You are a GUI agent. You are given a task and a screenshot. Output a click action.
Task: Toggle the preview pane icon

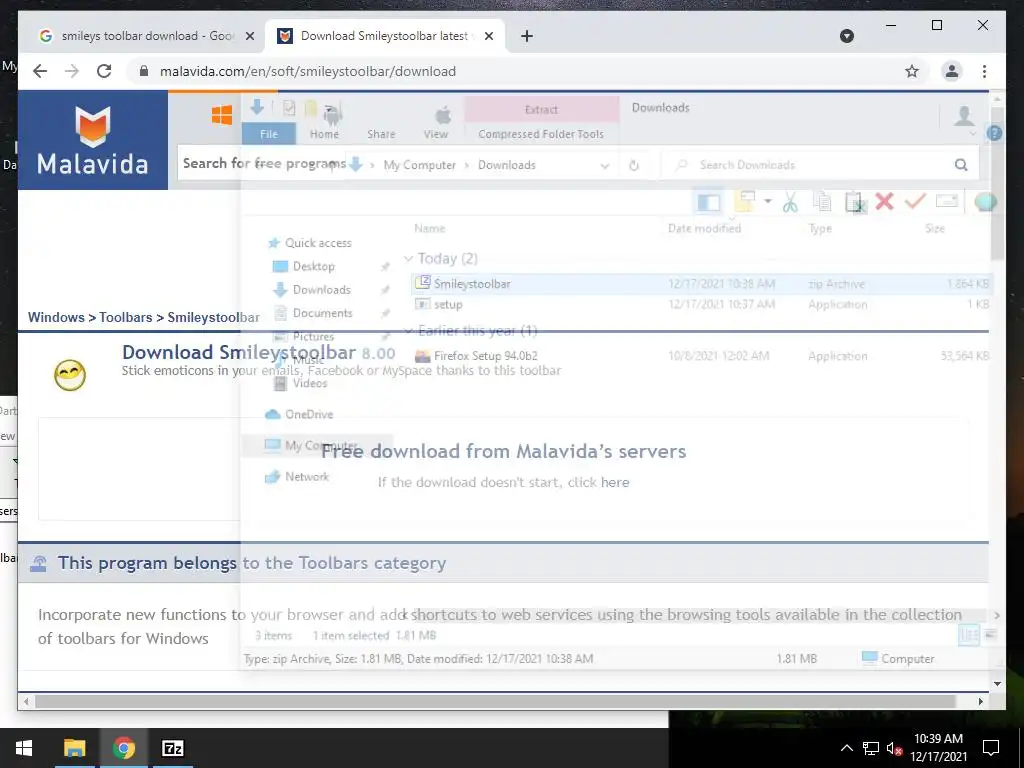[x=709, y=202]
